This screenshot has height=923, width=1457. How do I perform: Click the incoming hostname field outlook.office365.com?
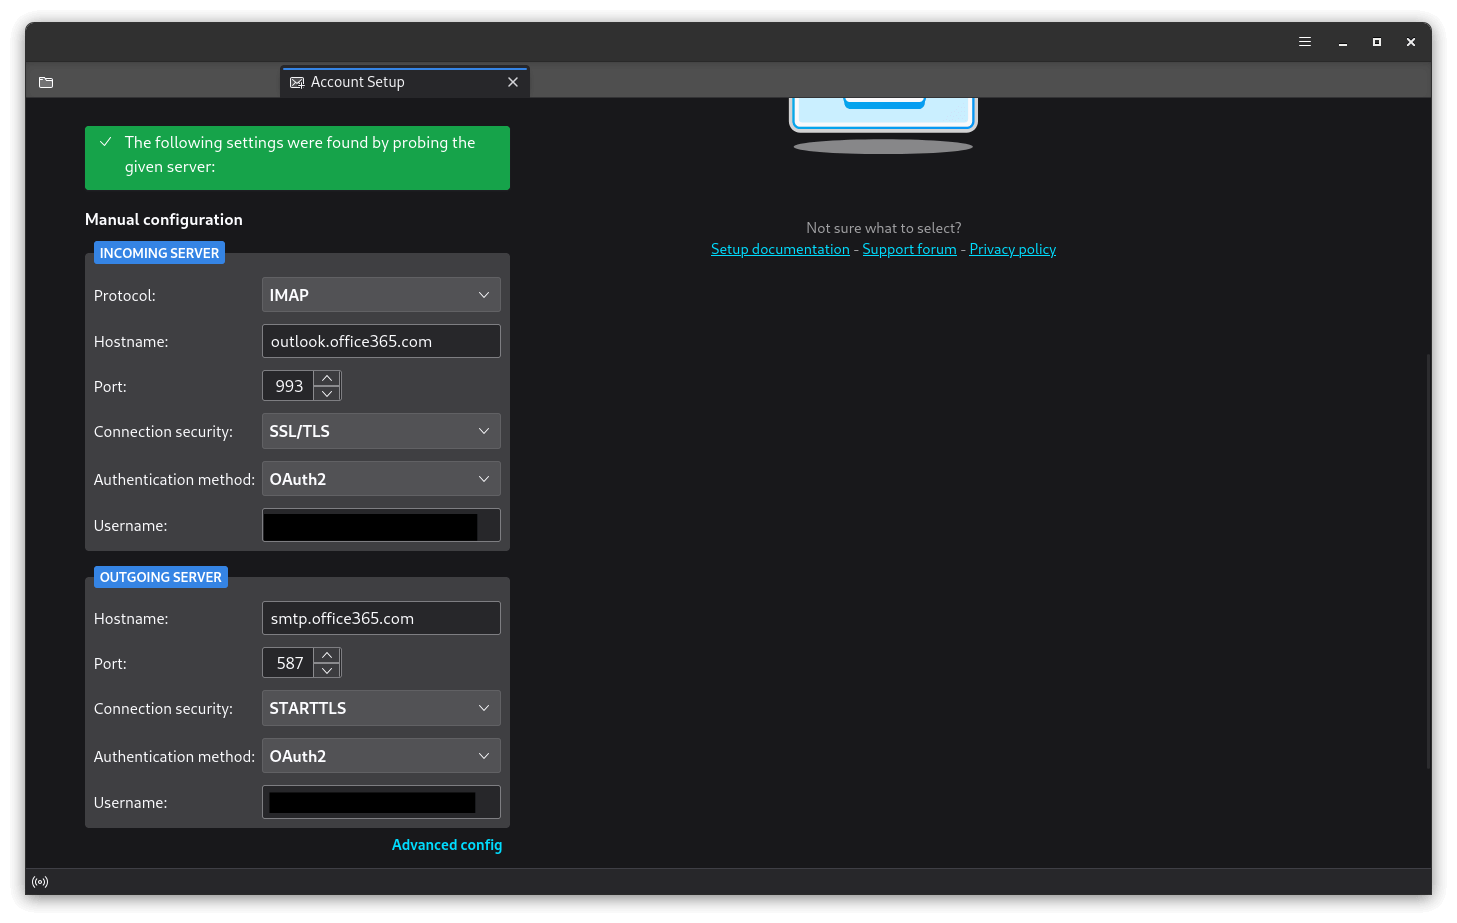(380, 341)
